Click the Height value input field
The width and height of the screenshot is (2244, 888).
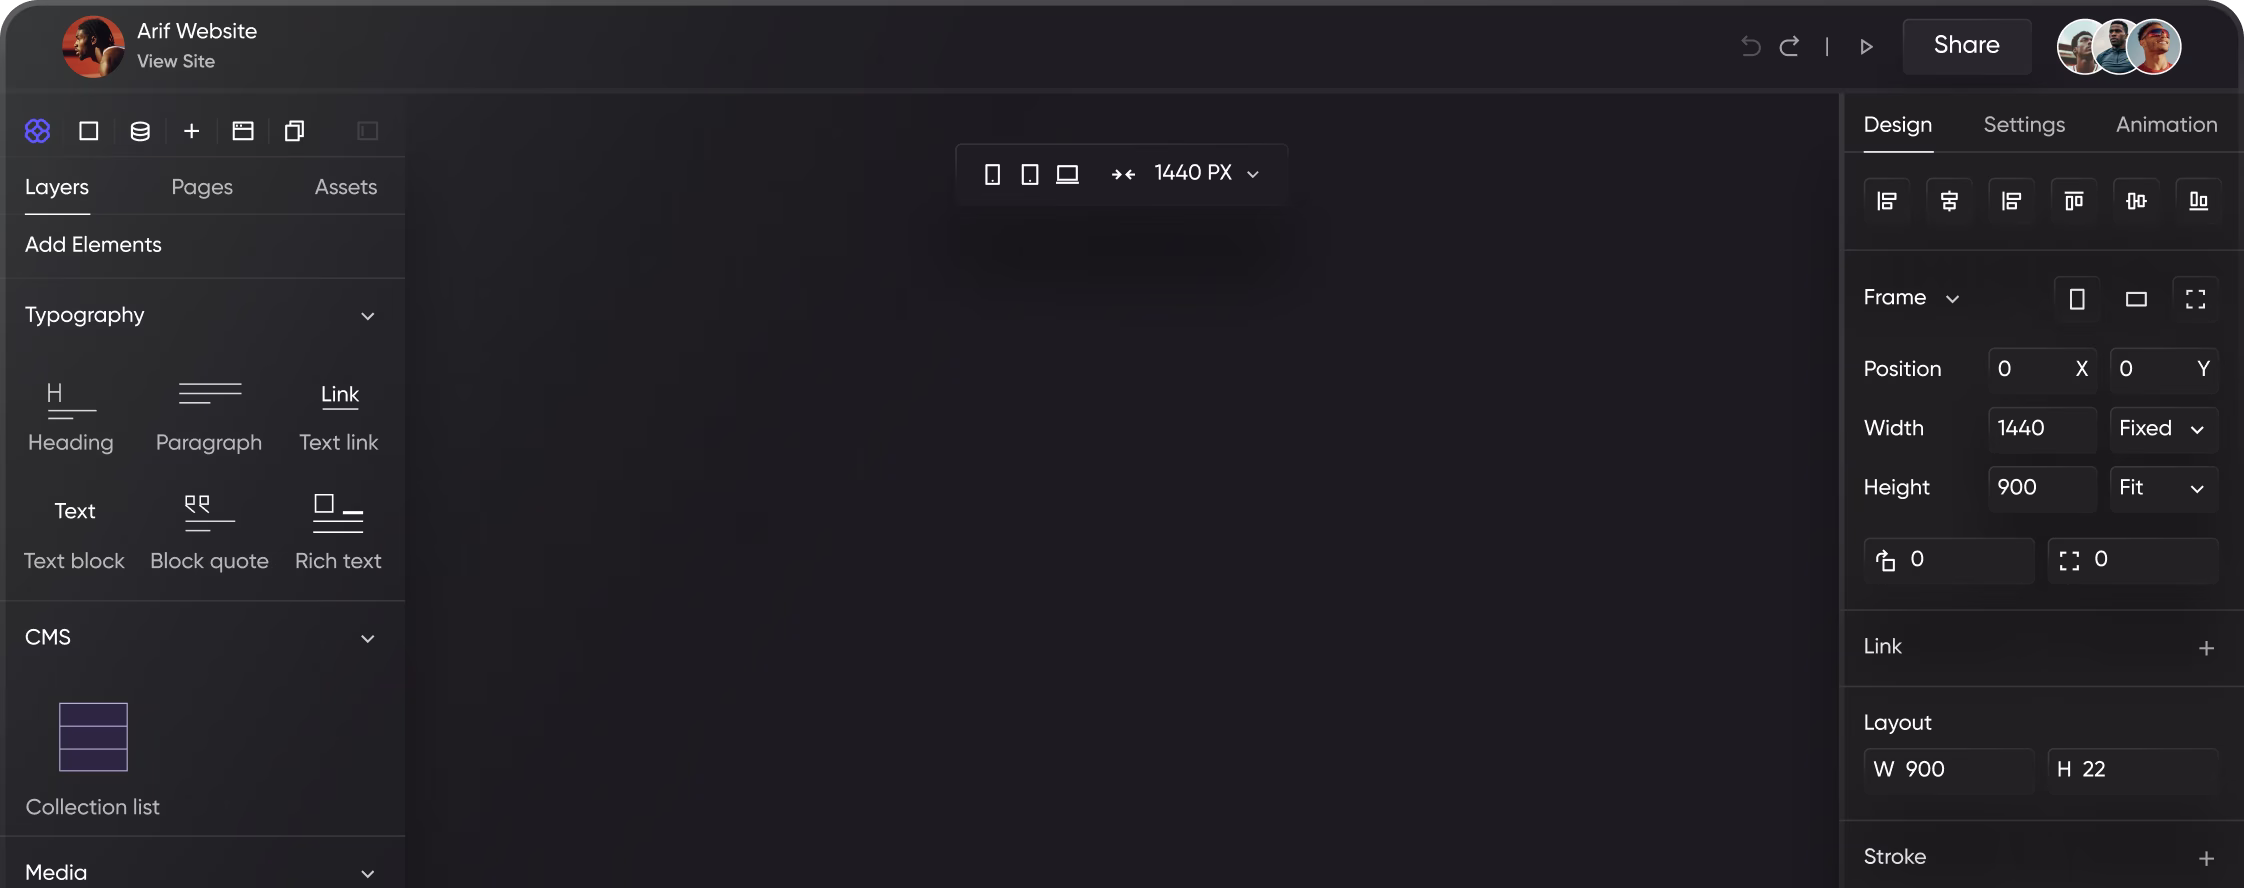click(2041, 488)
